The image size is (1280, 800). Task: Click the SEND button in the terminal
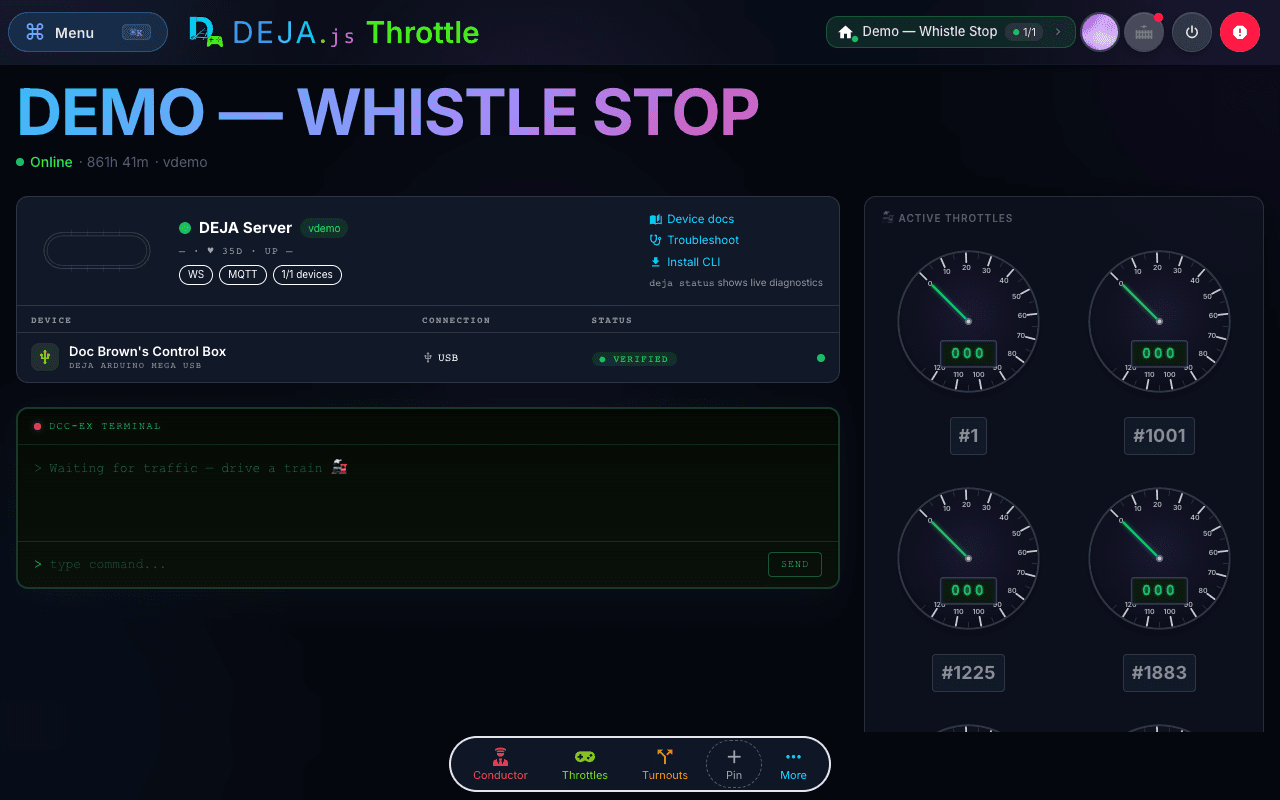pyautogui.click(x=795, y=564)
